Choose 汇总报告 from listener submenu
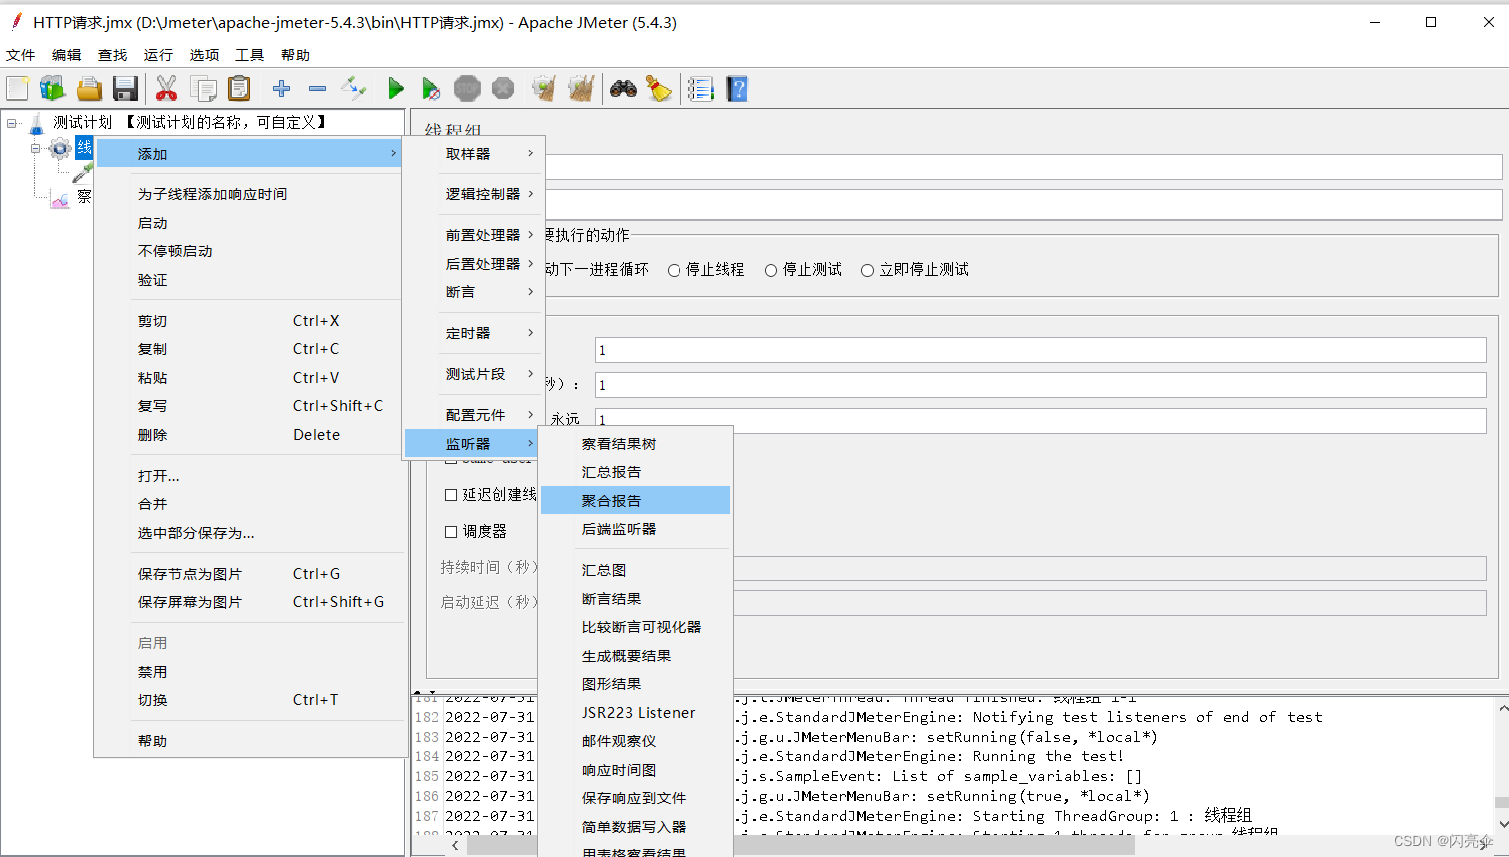1509x857 pixels. coord(635,472)
